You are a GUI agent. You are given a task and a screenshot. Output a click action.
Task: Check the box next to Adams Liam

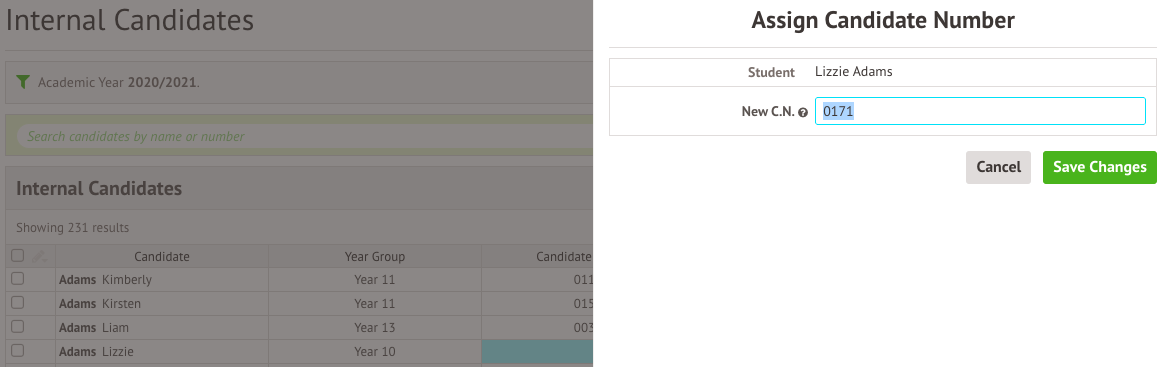click(x=17, y=327)
